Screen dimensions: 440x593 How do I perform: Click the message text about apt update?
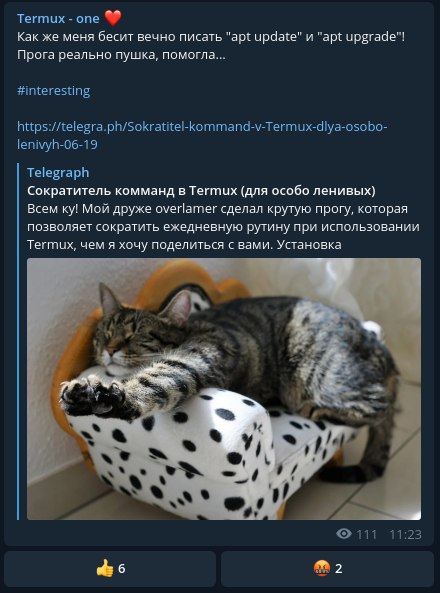(211, 37)
